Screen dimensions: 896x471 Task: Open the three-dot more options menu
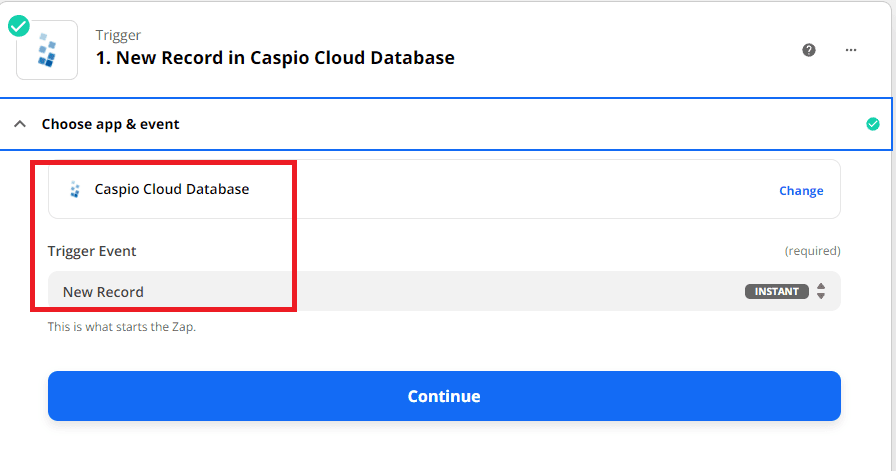pos(851,50)
